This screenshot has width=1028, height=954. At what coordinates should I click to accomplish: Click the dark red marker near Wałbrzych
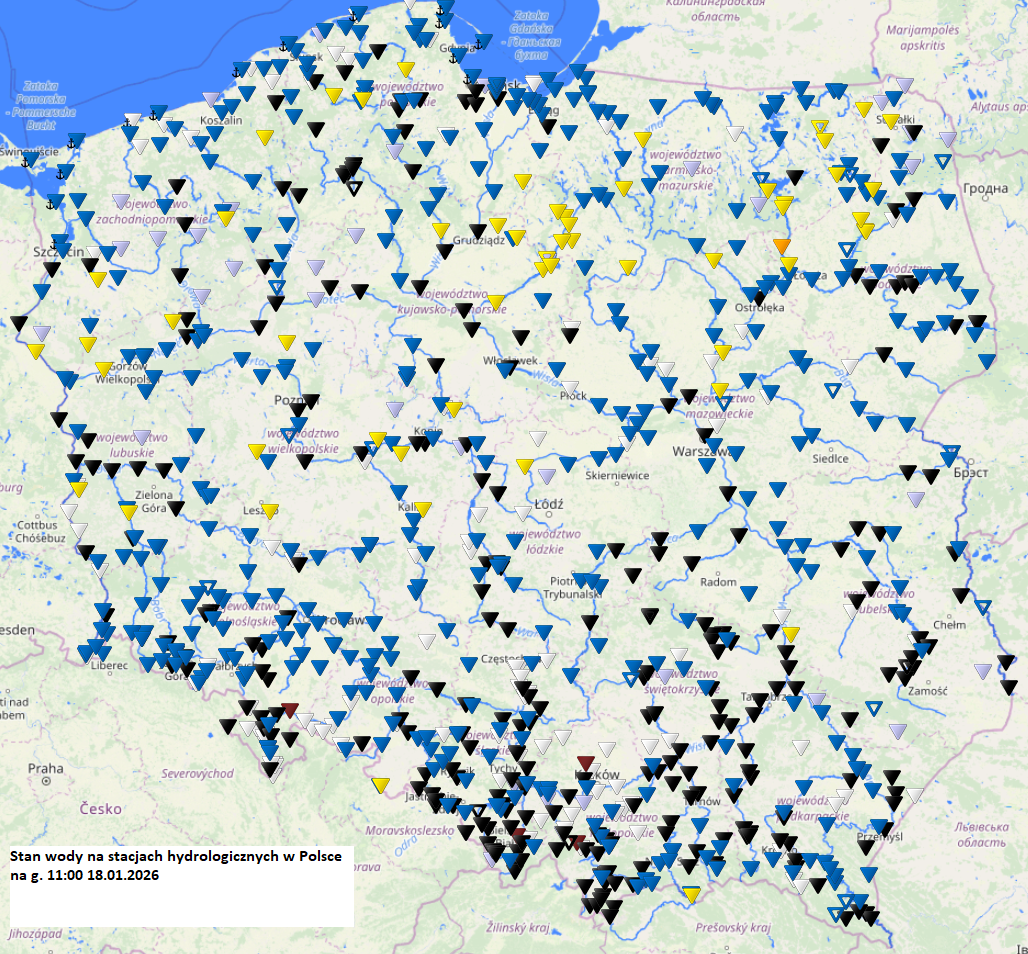click(290, 712)
